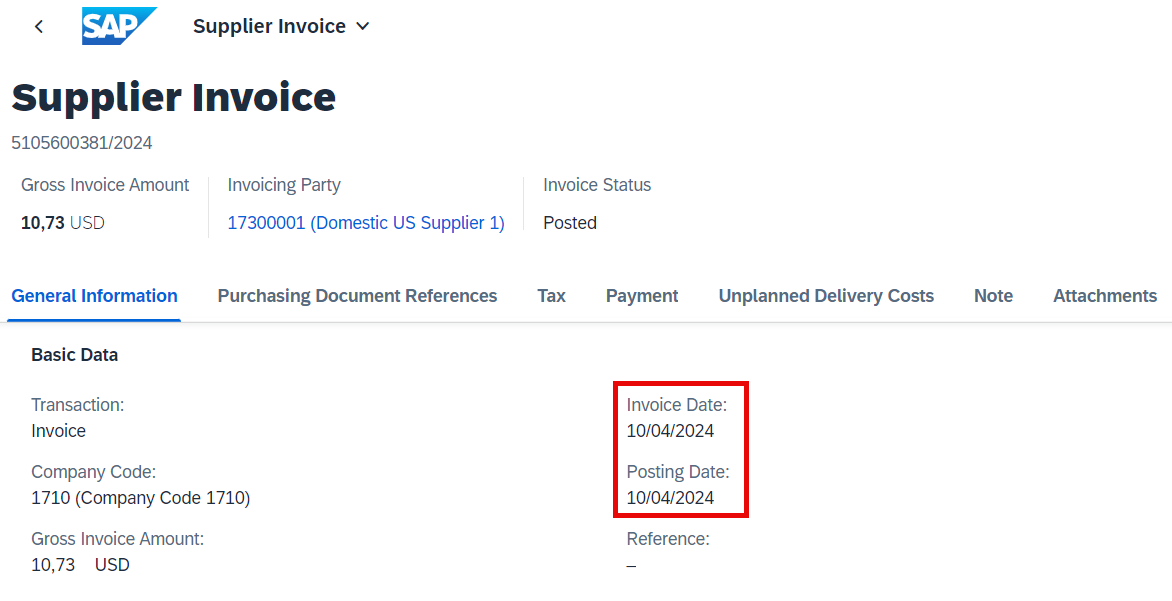Image resolution: width=1172 pixels, height=601 pixels.
Task: Go to the Payment tab
Action: coord(642,296)
